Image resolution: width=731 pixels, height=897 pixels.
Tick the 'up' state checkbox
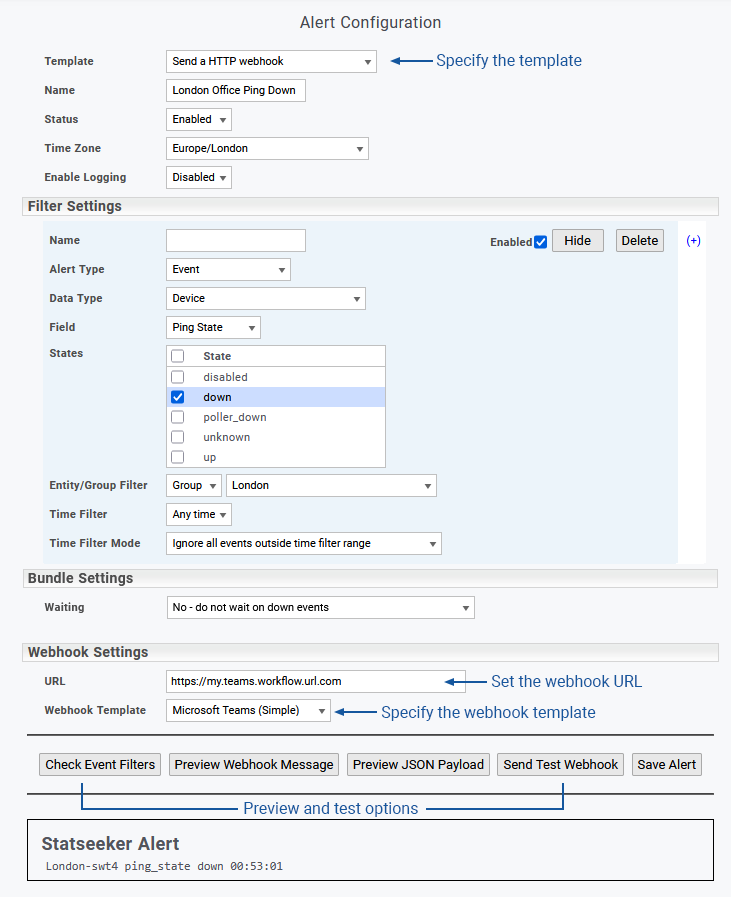[178, 457]
